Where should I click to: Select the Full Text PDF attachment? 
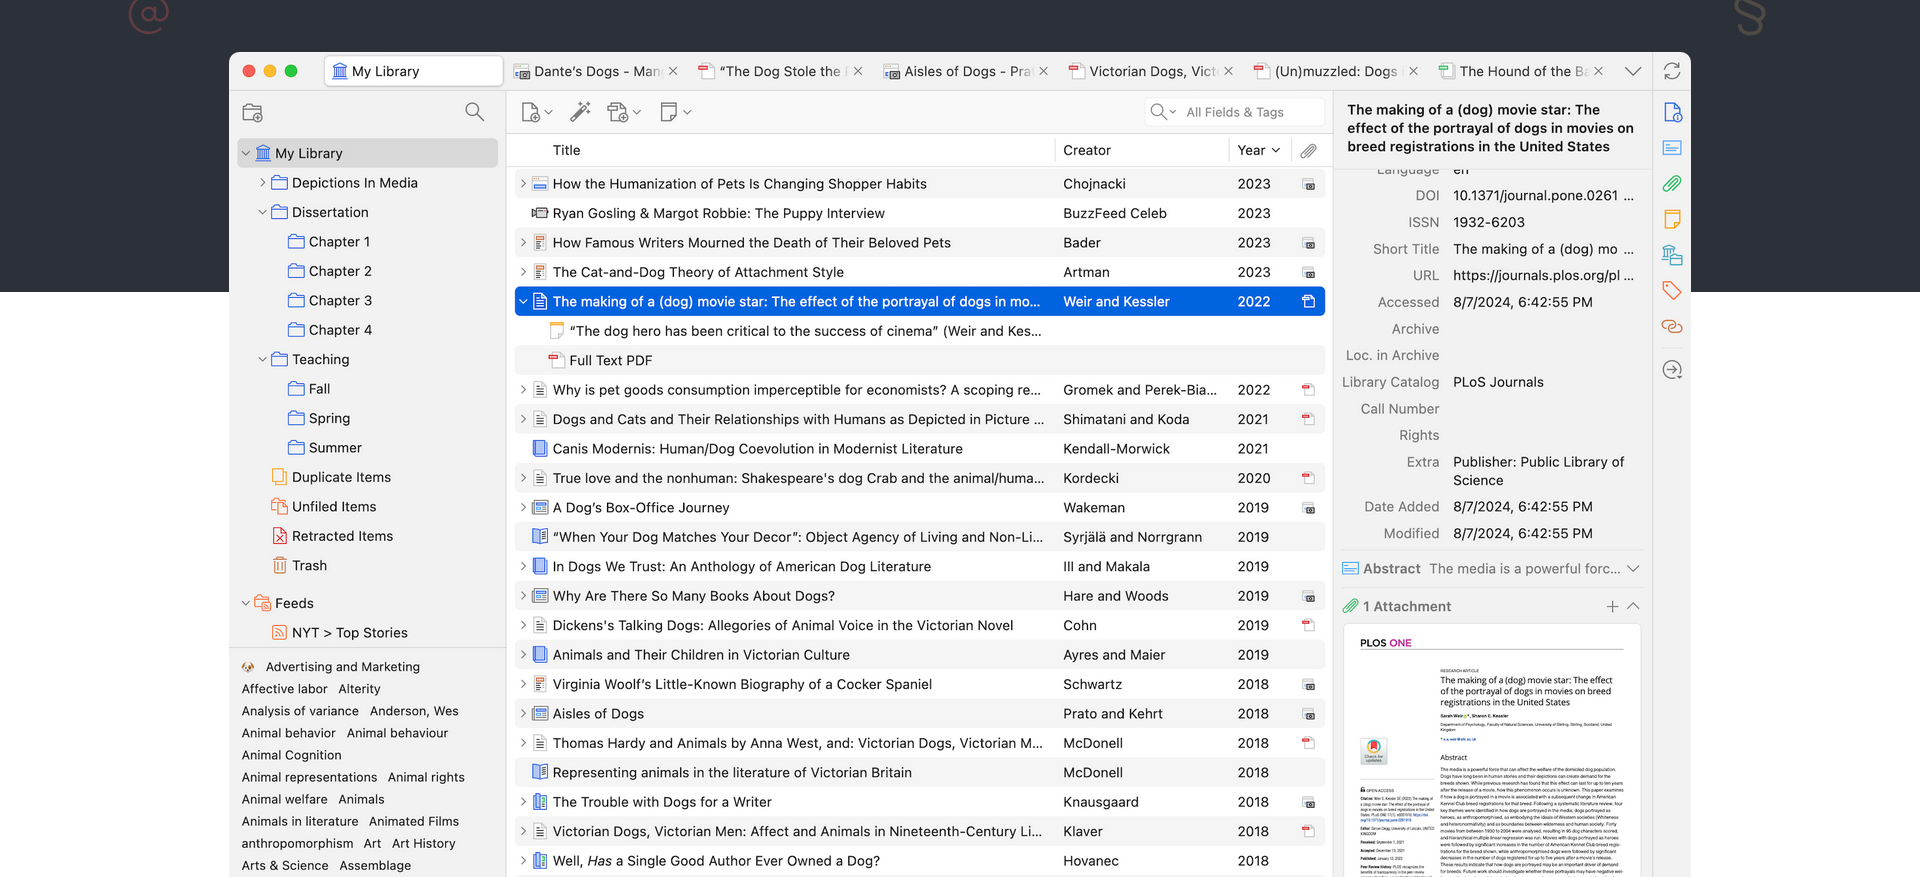(610, 360)
